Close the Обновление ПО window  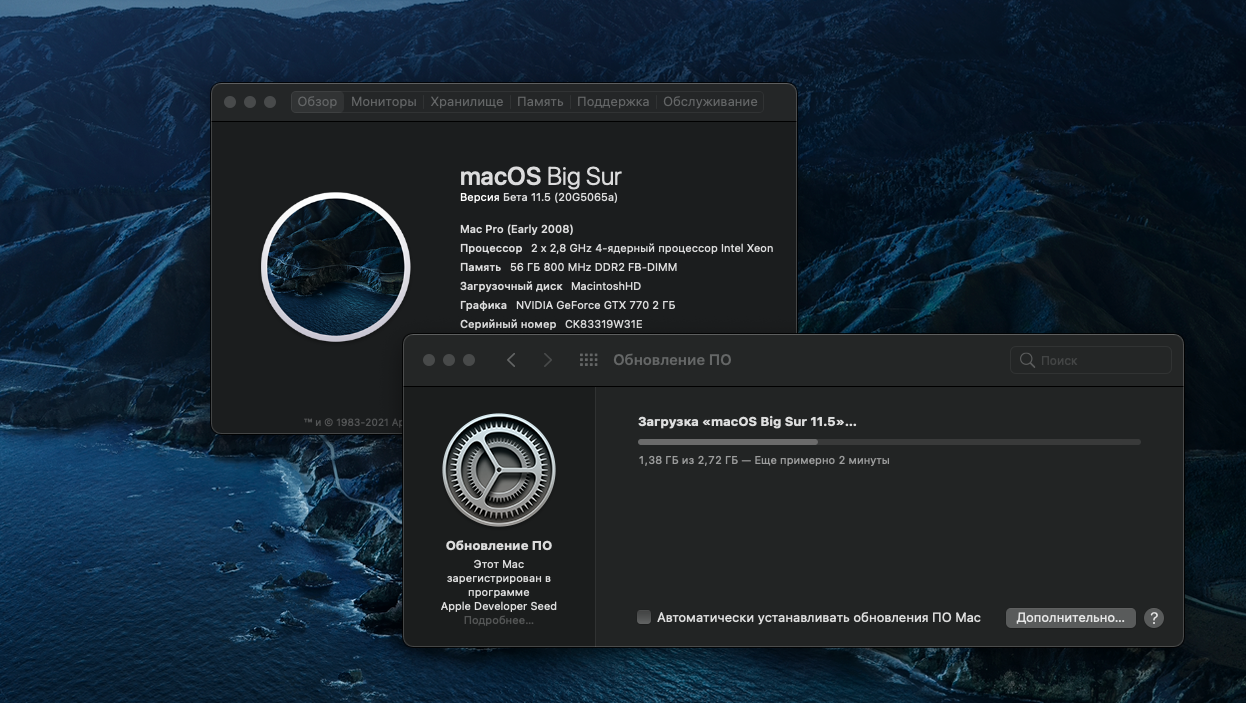tap(429, 360)
